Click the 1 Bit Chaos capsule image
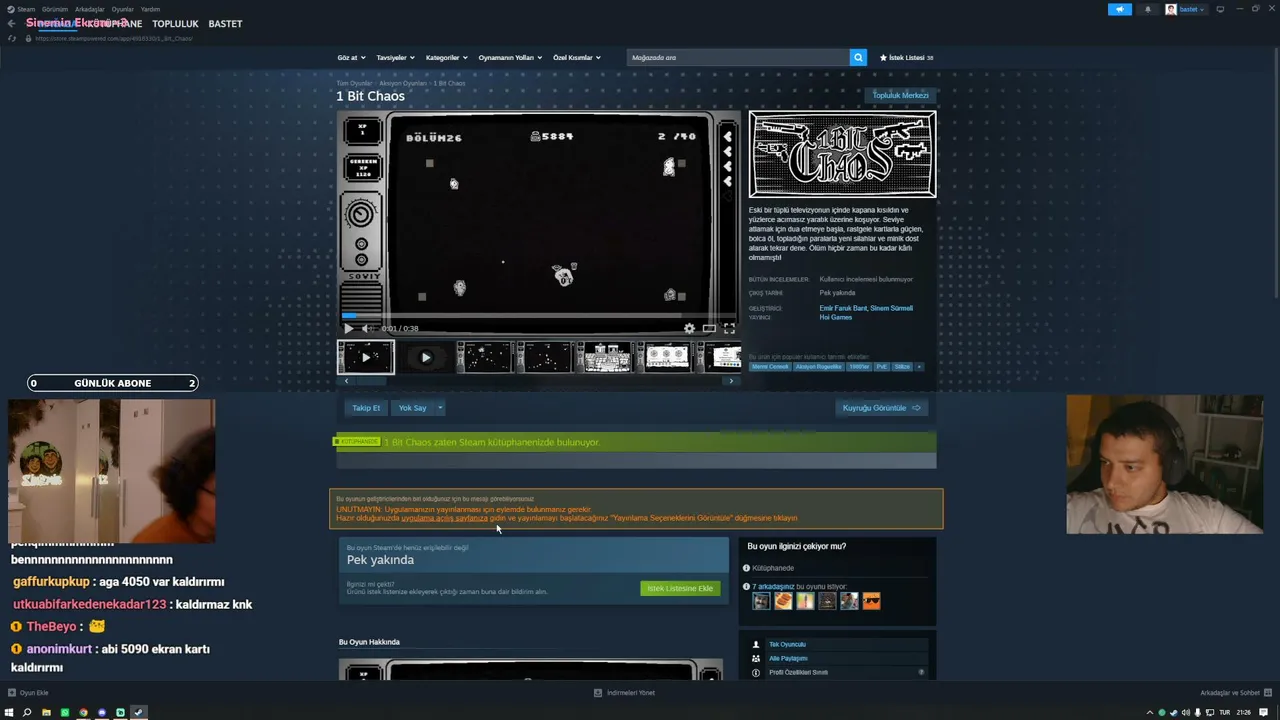This screenshot has width=1280, height=720. (842, 154)
